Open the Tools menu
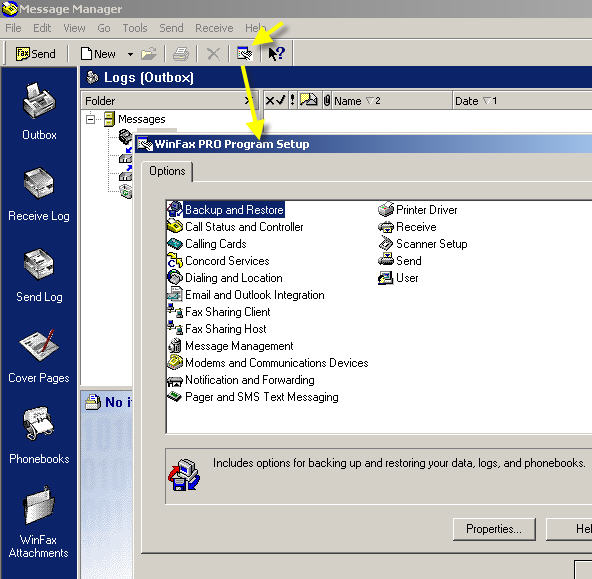The image size is (592, 579). pyautogui.click(x=135, y=28)
